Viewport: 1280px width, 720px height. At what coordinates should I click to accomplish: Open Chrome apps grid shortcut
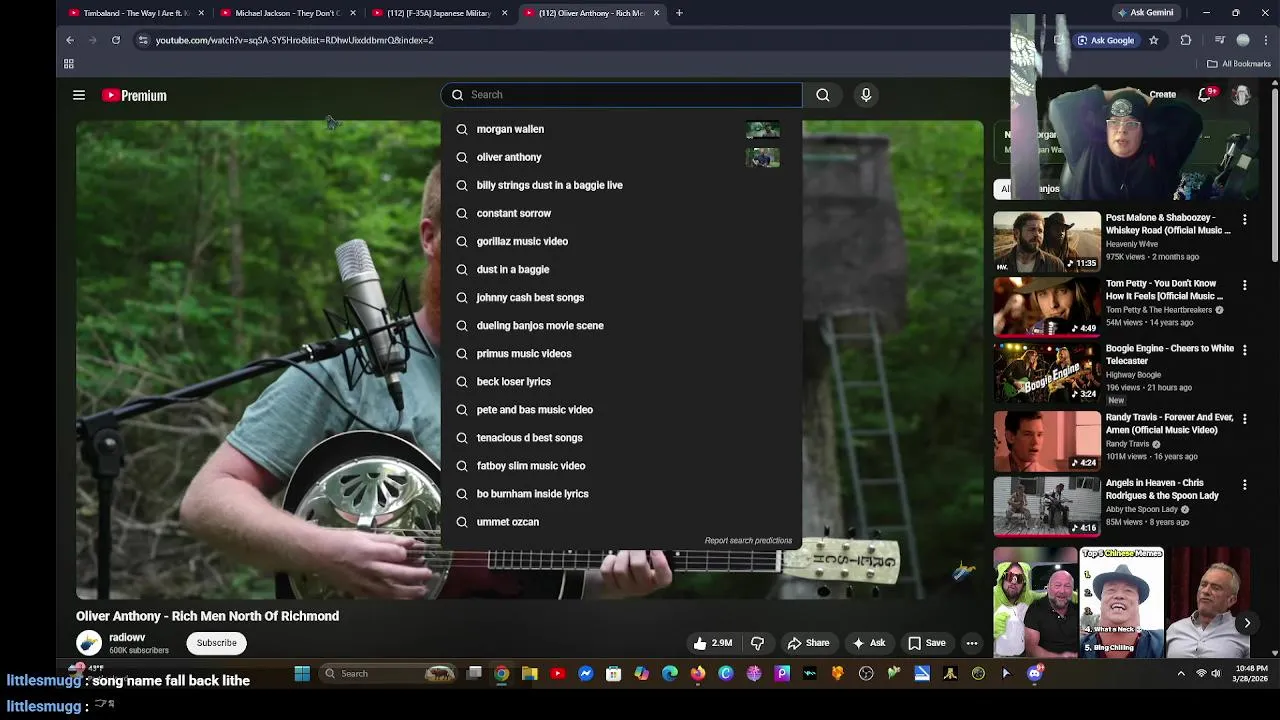click(69, 64)
